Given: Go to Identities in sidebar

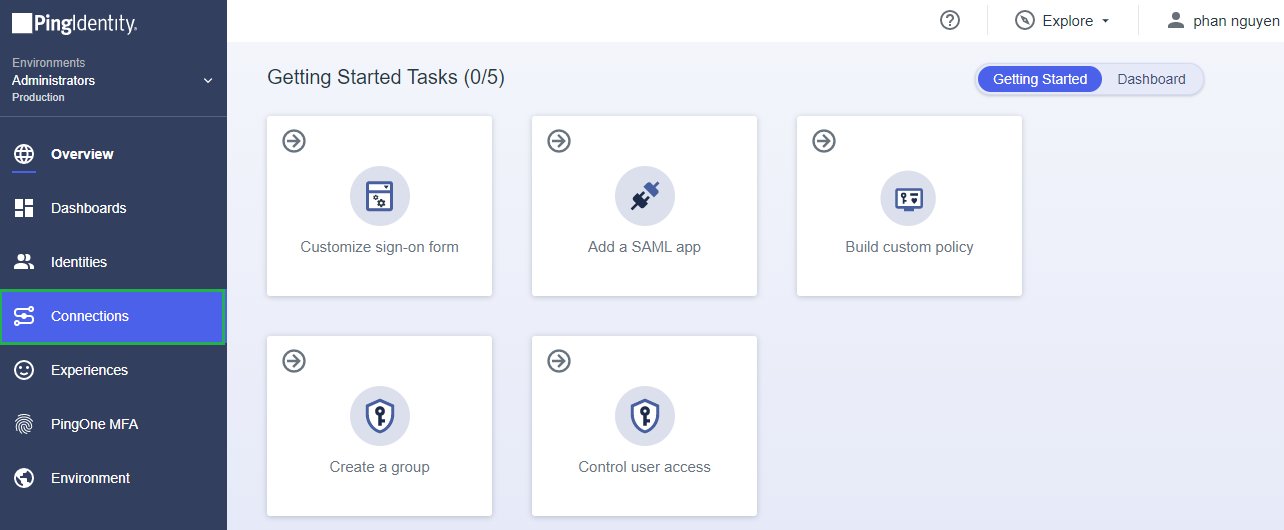Looking at the screenshot, I should coord(113,262).
